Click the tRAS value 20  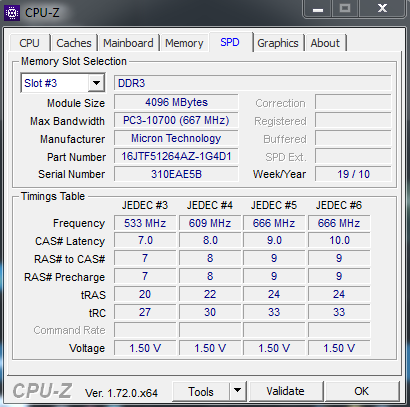[145, 294]
